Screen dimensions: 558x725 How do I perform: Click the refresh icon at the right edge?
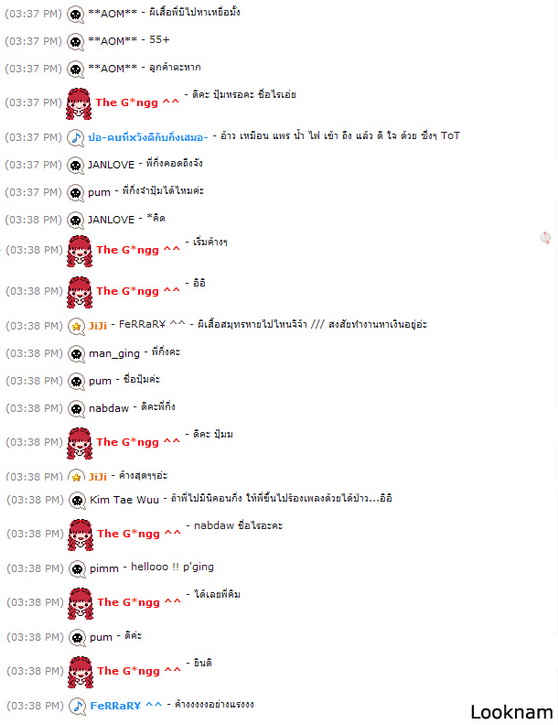[546, 238]
